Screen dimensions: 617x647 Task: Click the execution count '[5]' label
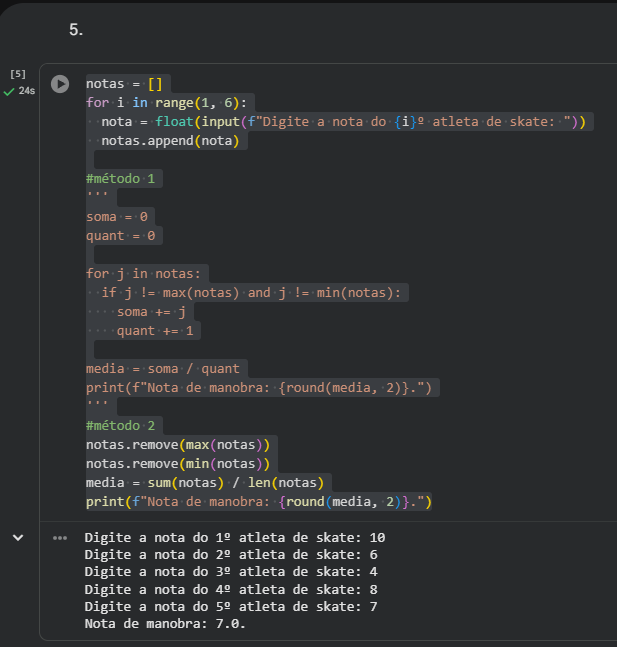18,74
